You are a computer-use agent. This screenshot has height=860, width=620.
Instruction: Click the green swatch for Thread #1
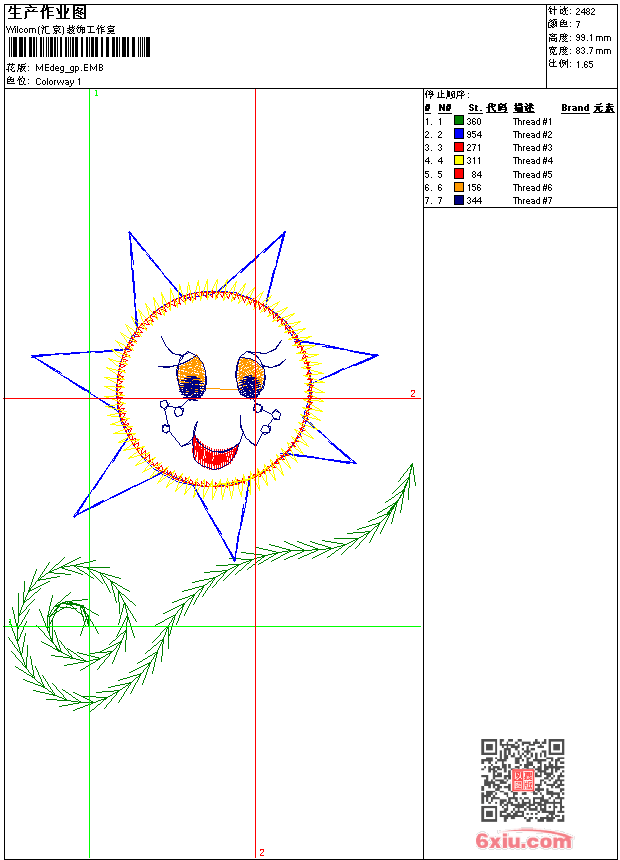click(459, 121)
